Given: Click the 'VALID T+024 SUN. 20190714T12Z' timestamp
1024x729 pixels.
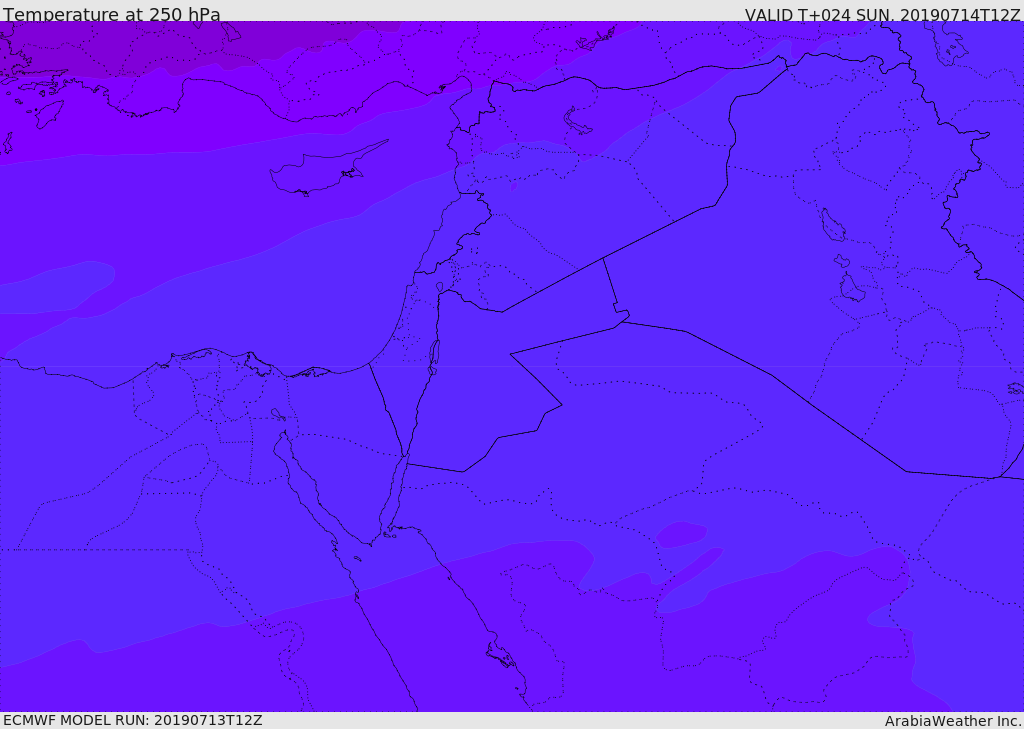Looking at the screenshot, I should click(x=882, y=15).
